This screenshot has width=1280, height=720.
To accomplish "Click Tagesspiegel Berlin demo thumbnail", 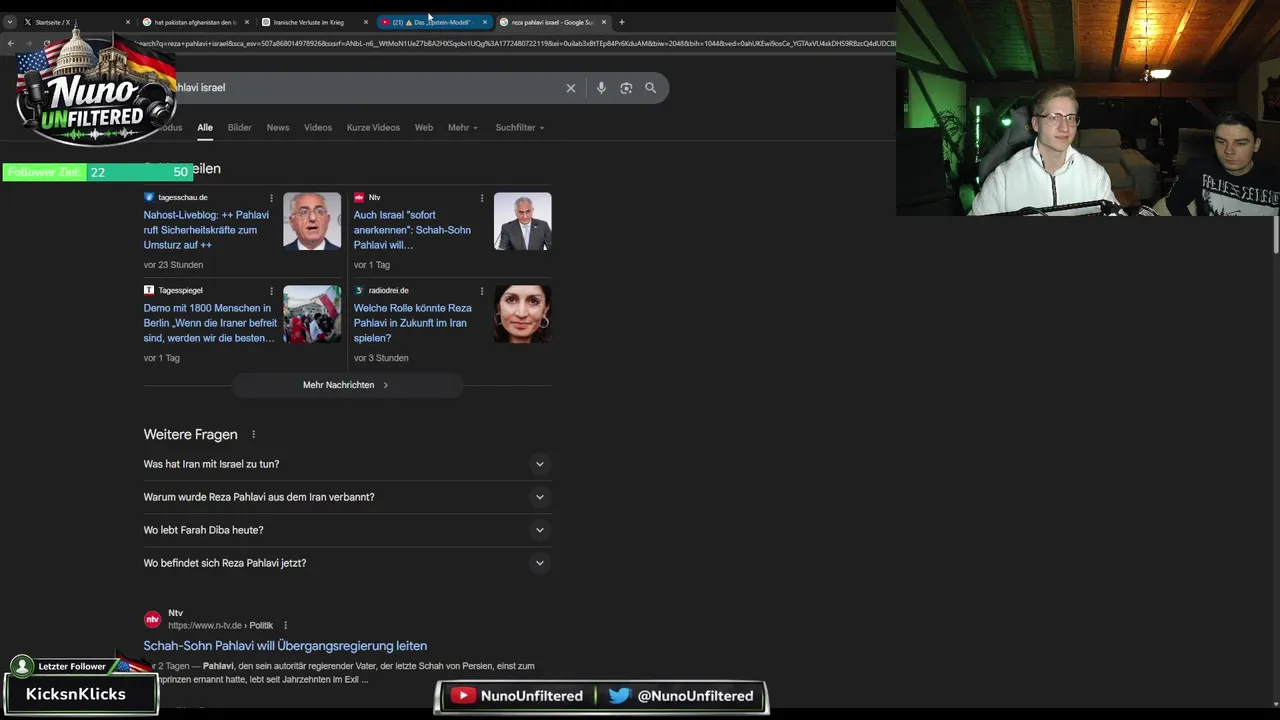I will [x=312, y=314].
